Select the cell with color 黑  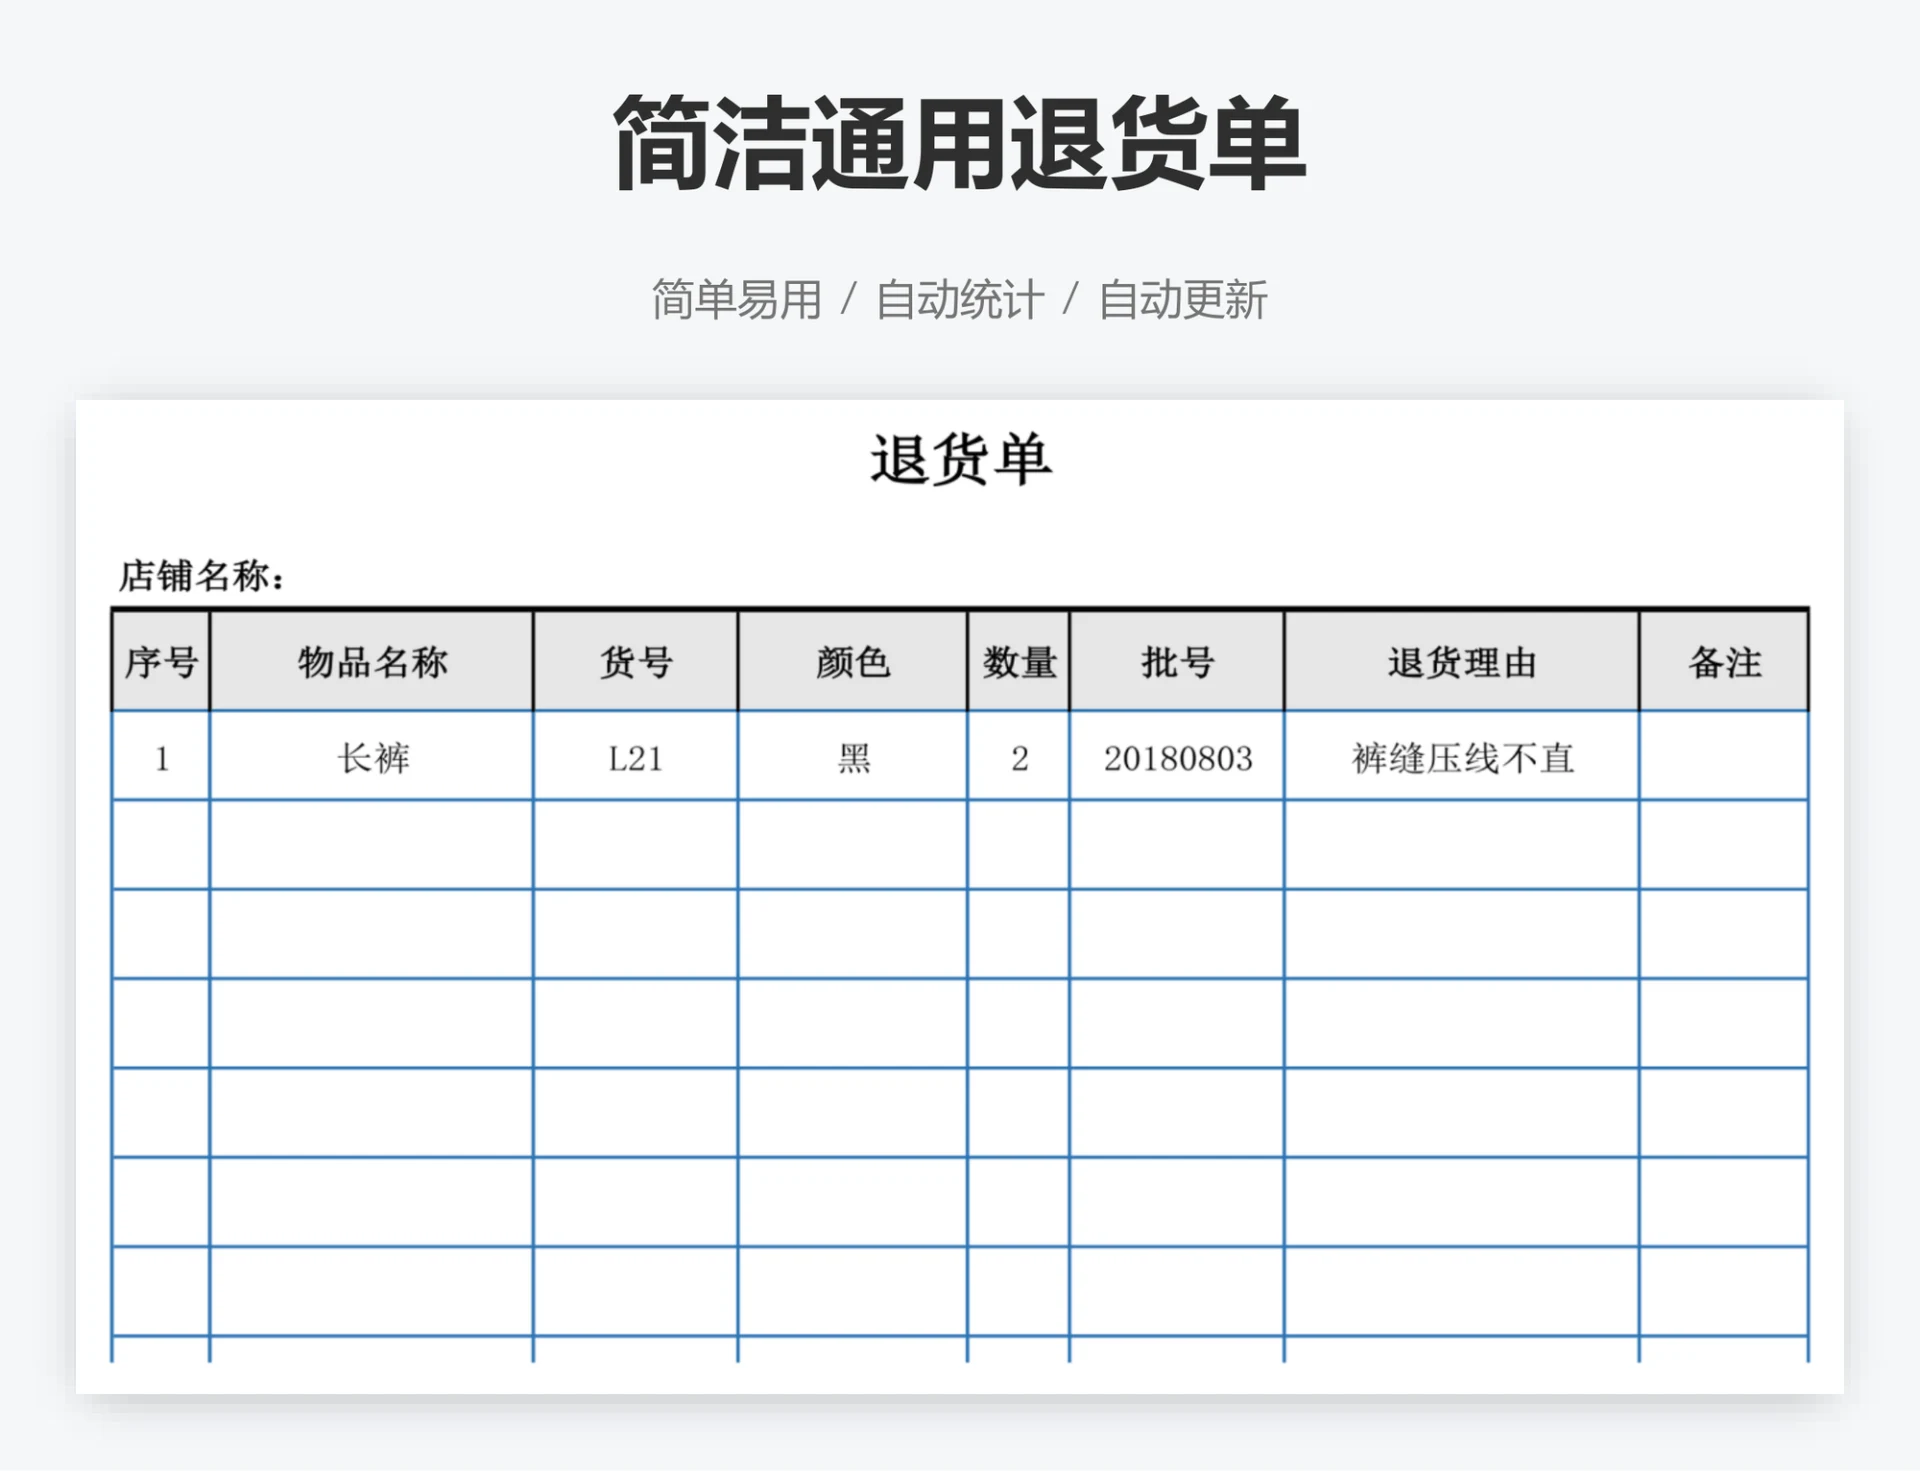pos(853,758)
